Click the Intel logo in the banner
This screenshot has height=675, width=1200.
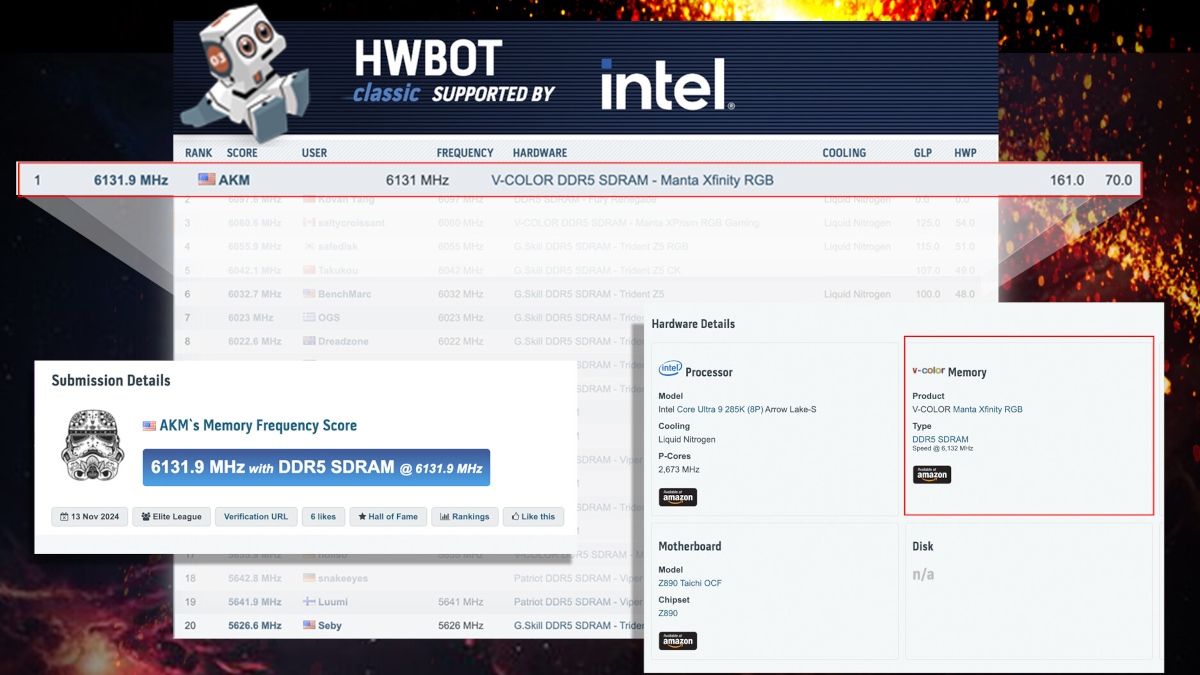668,84
